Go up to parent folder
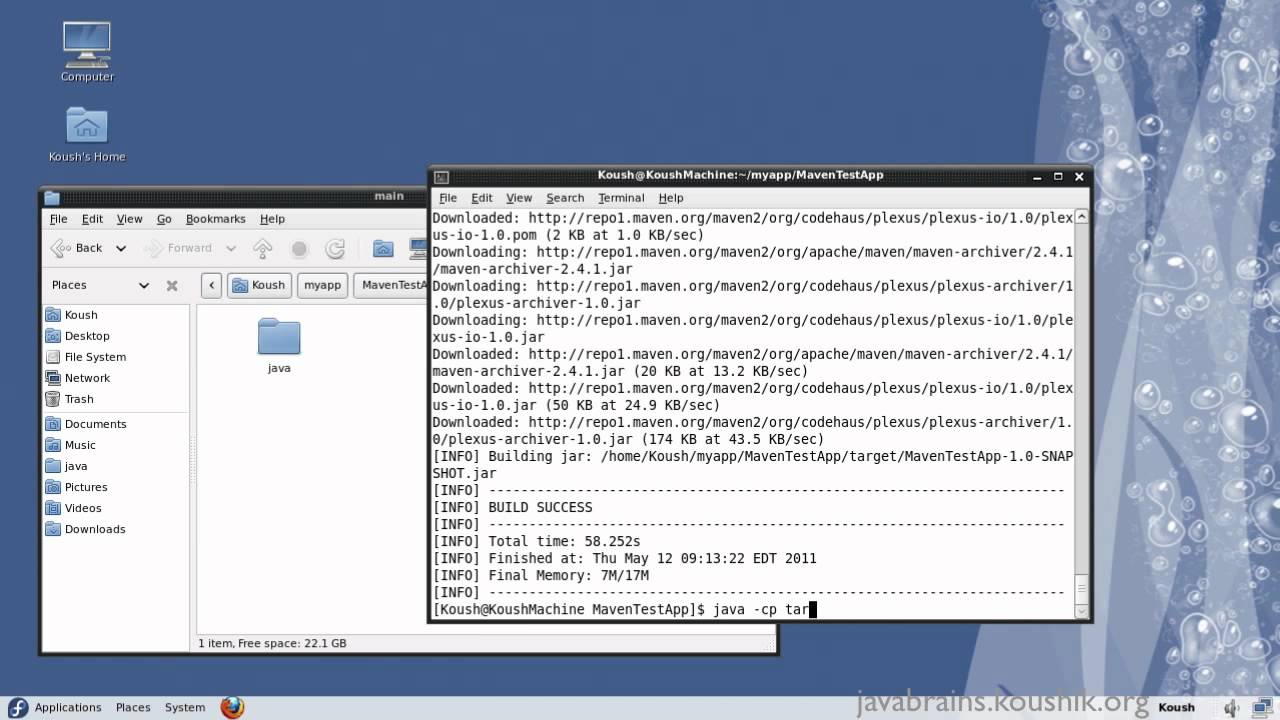Viewport: 1280px width, 720px height. [x=263, y=248]
